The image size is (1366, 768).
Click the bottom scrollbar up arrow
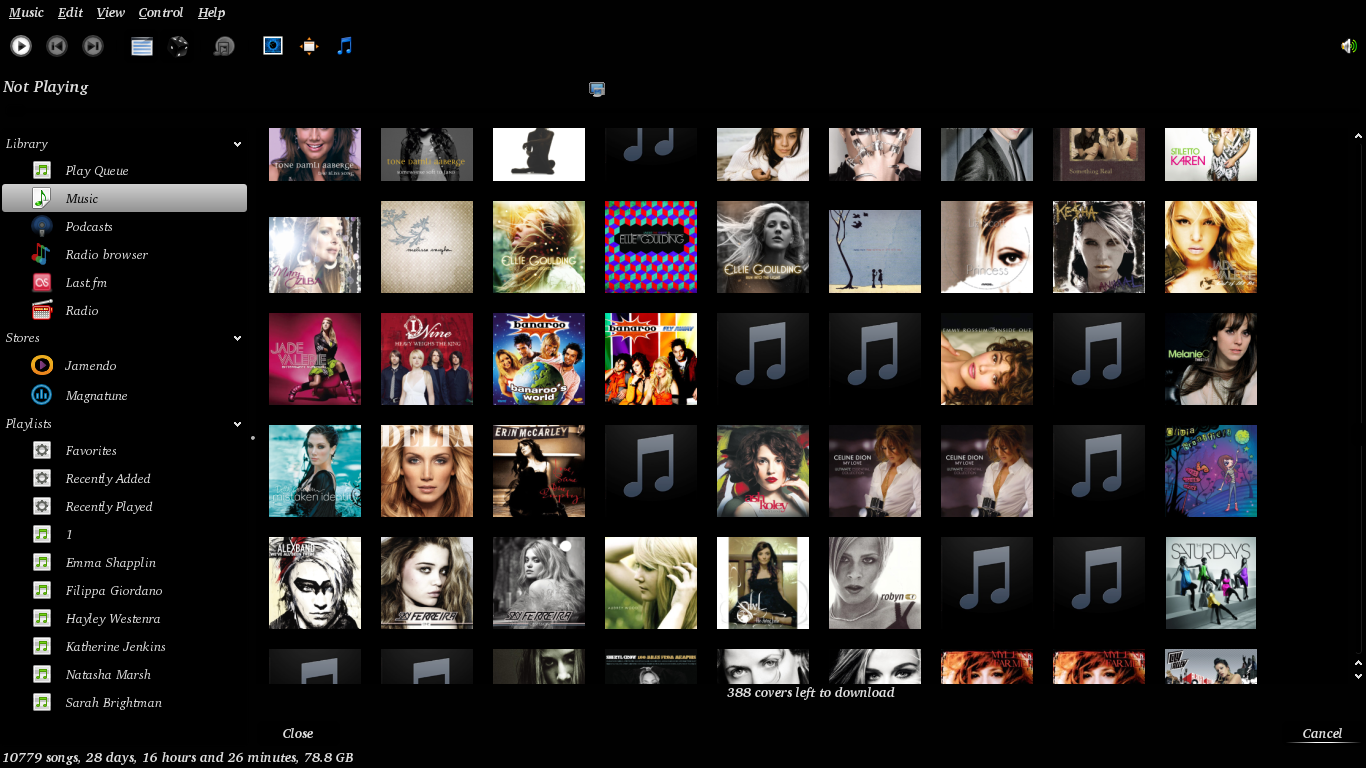[x=1358, y=662]
